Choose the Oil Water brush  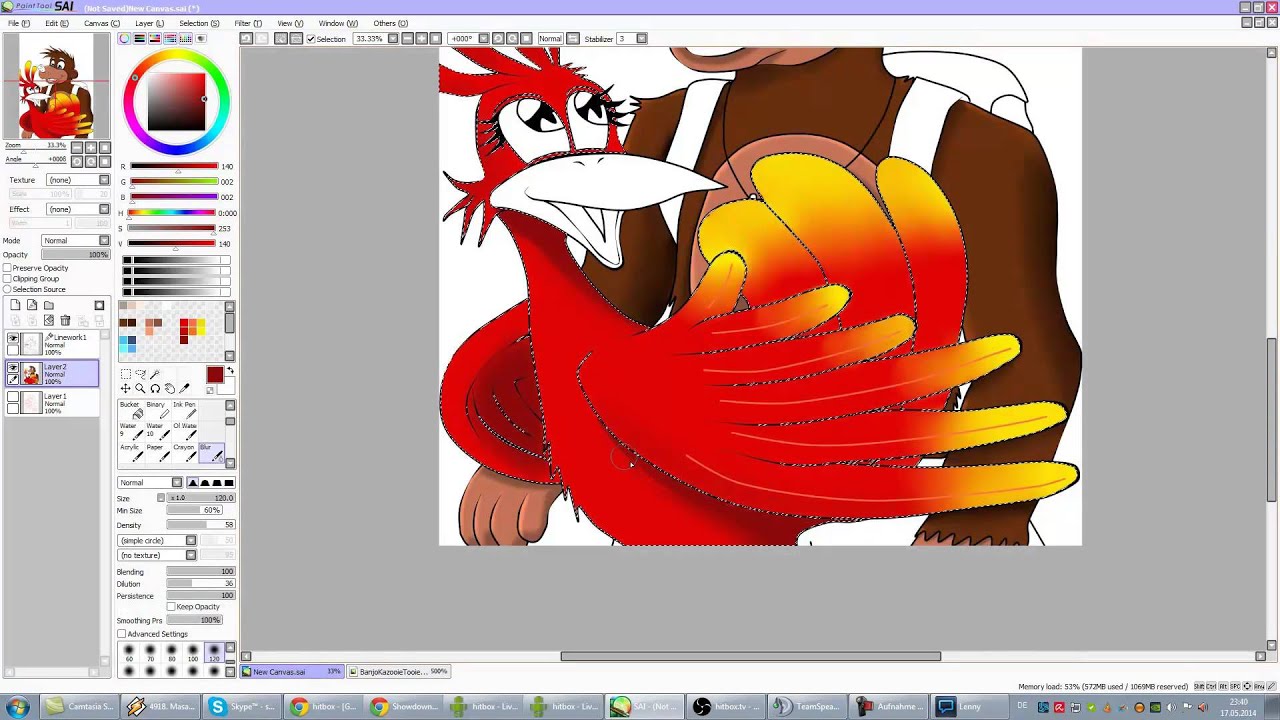tap(184, 431)
